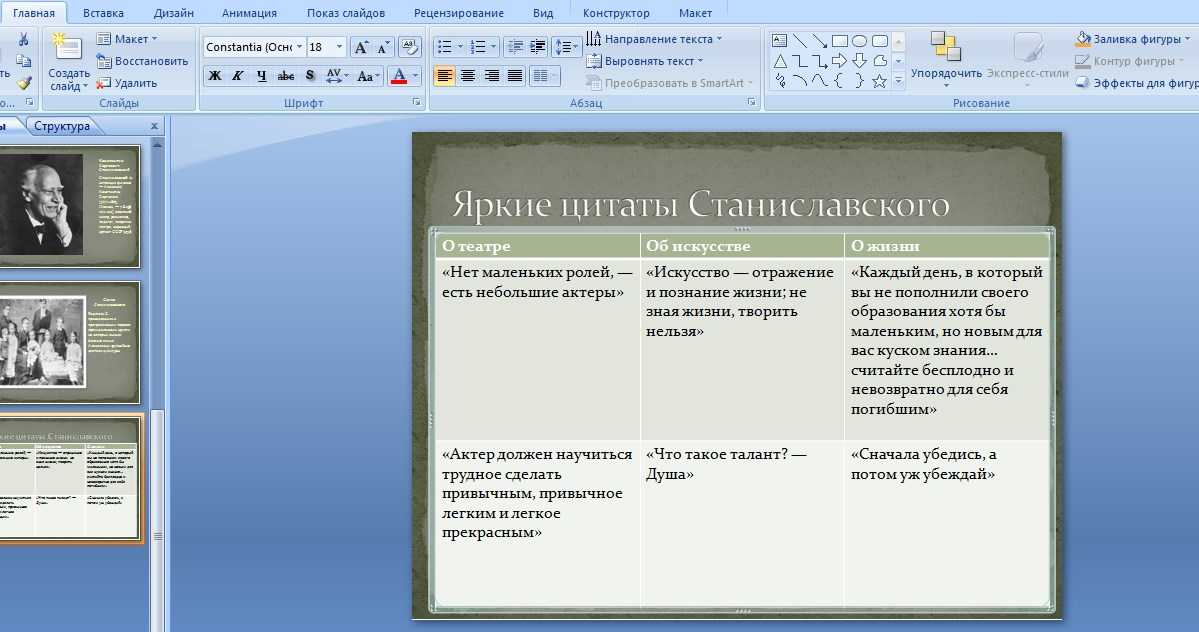Click the Format Painter brush icon
The width and height of the screenshot is (1199, 632).
24,82
